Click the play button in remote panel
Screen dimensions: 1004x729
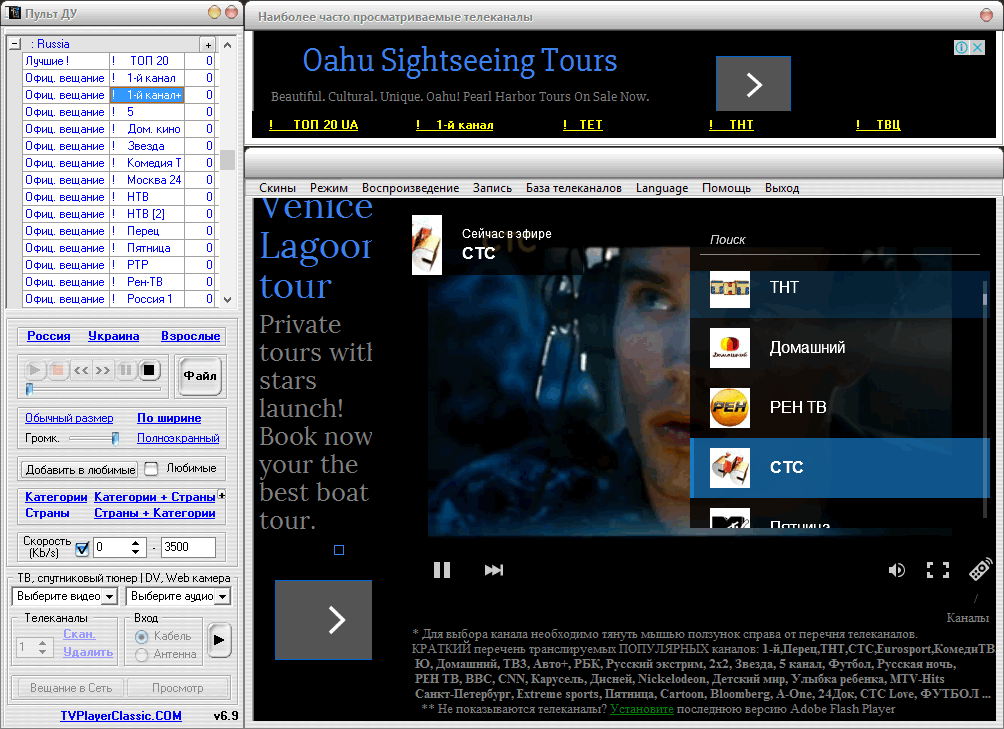click(x=35, y=370)
